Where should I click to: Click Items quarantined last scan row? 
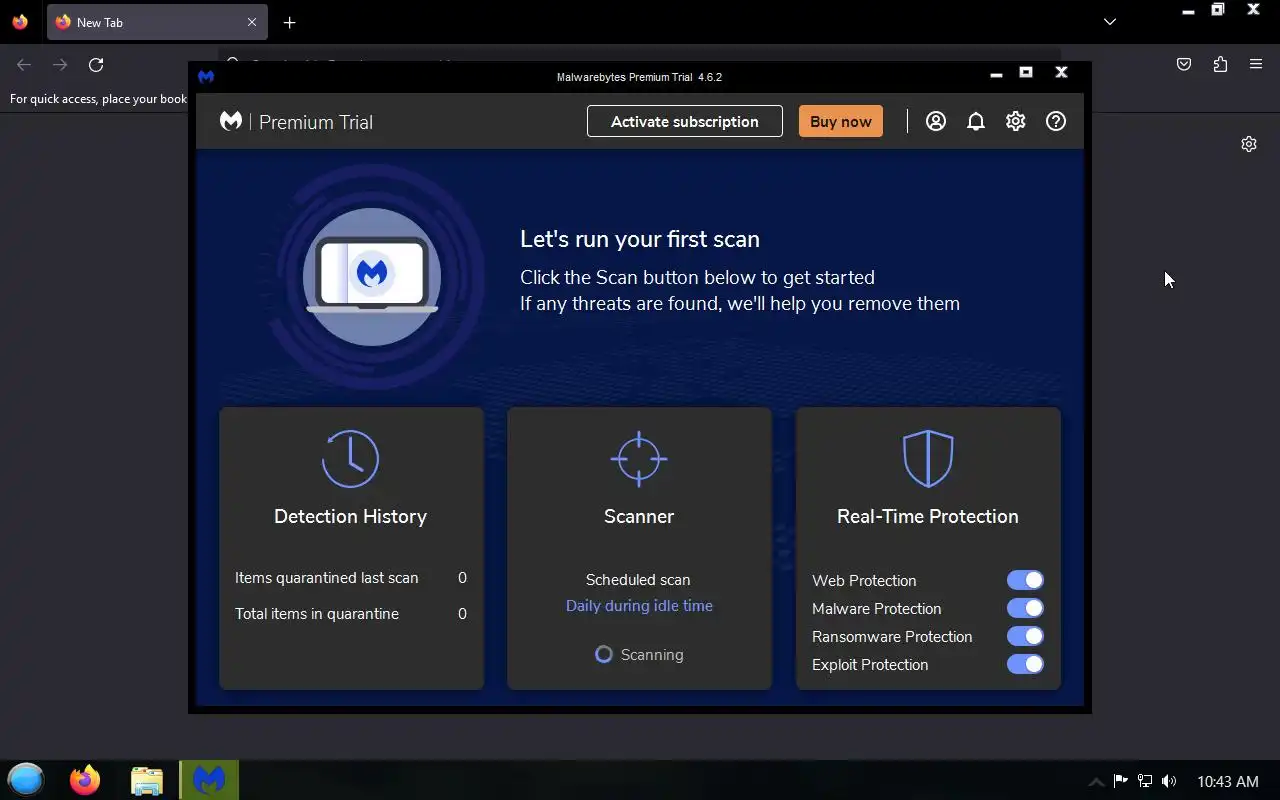point(351,578)
